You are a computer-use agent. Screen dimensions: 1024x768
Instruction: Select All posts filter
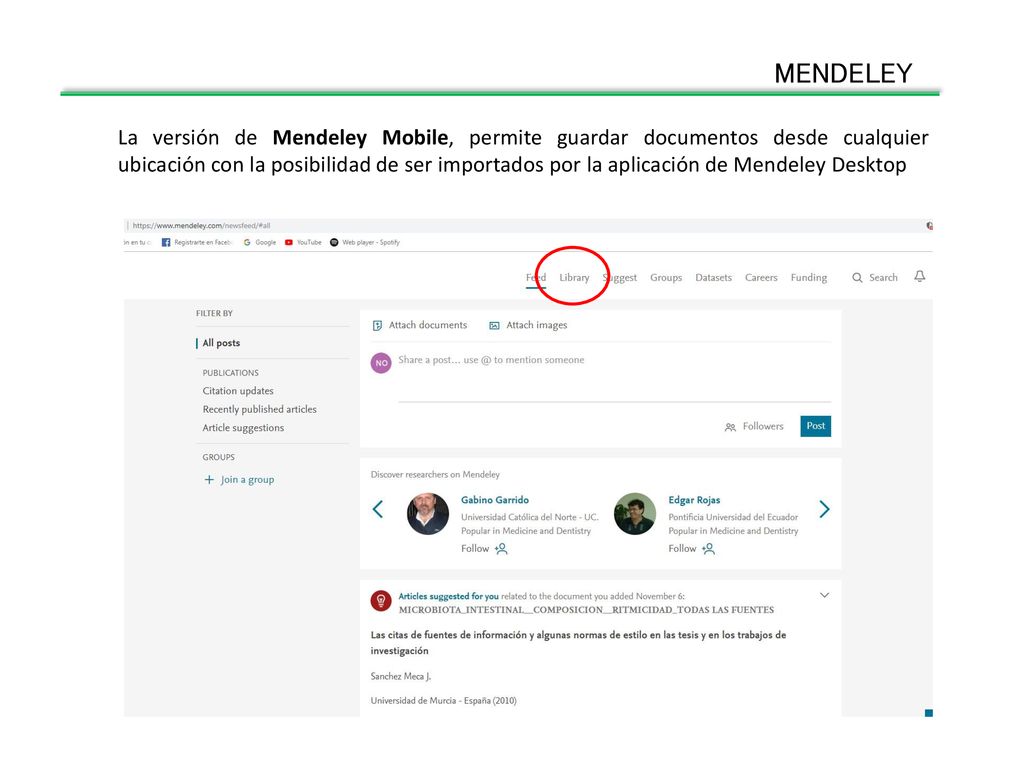[221, 343]
